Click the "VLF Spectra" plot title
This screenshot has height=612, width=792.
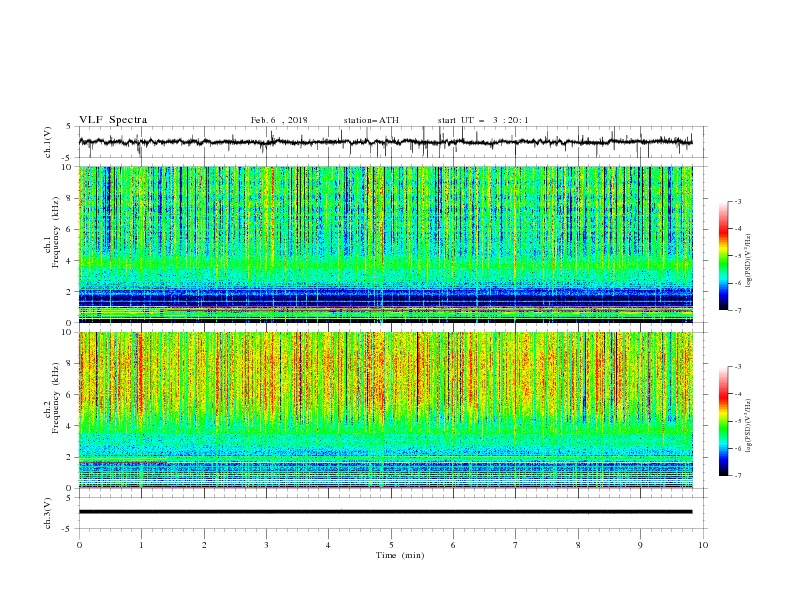click(x=113, y=120)
